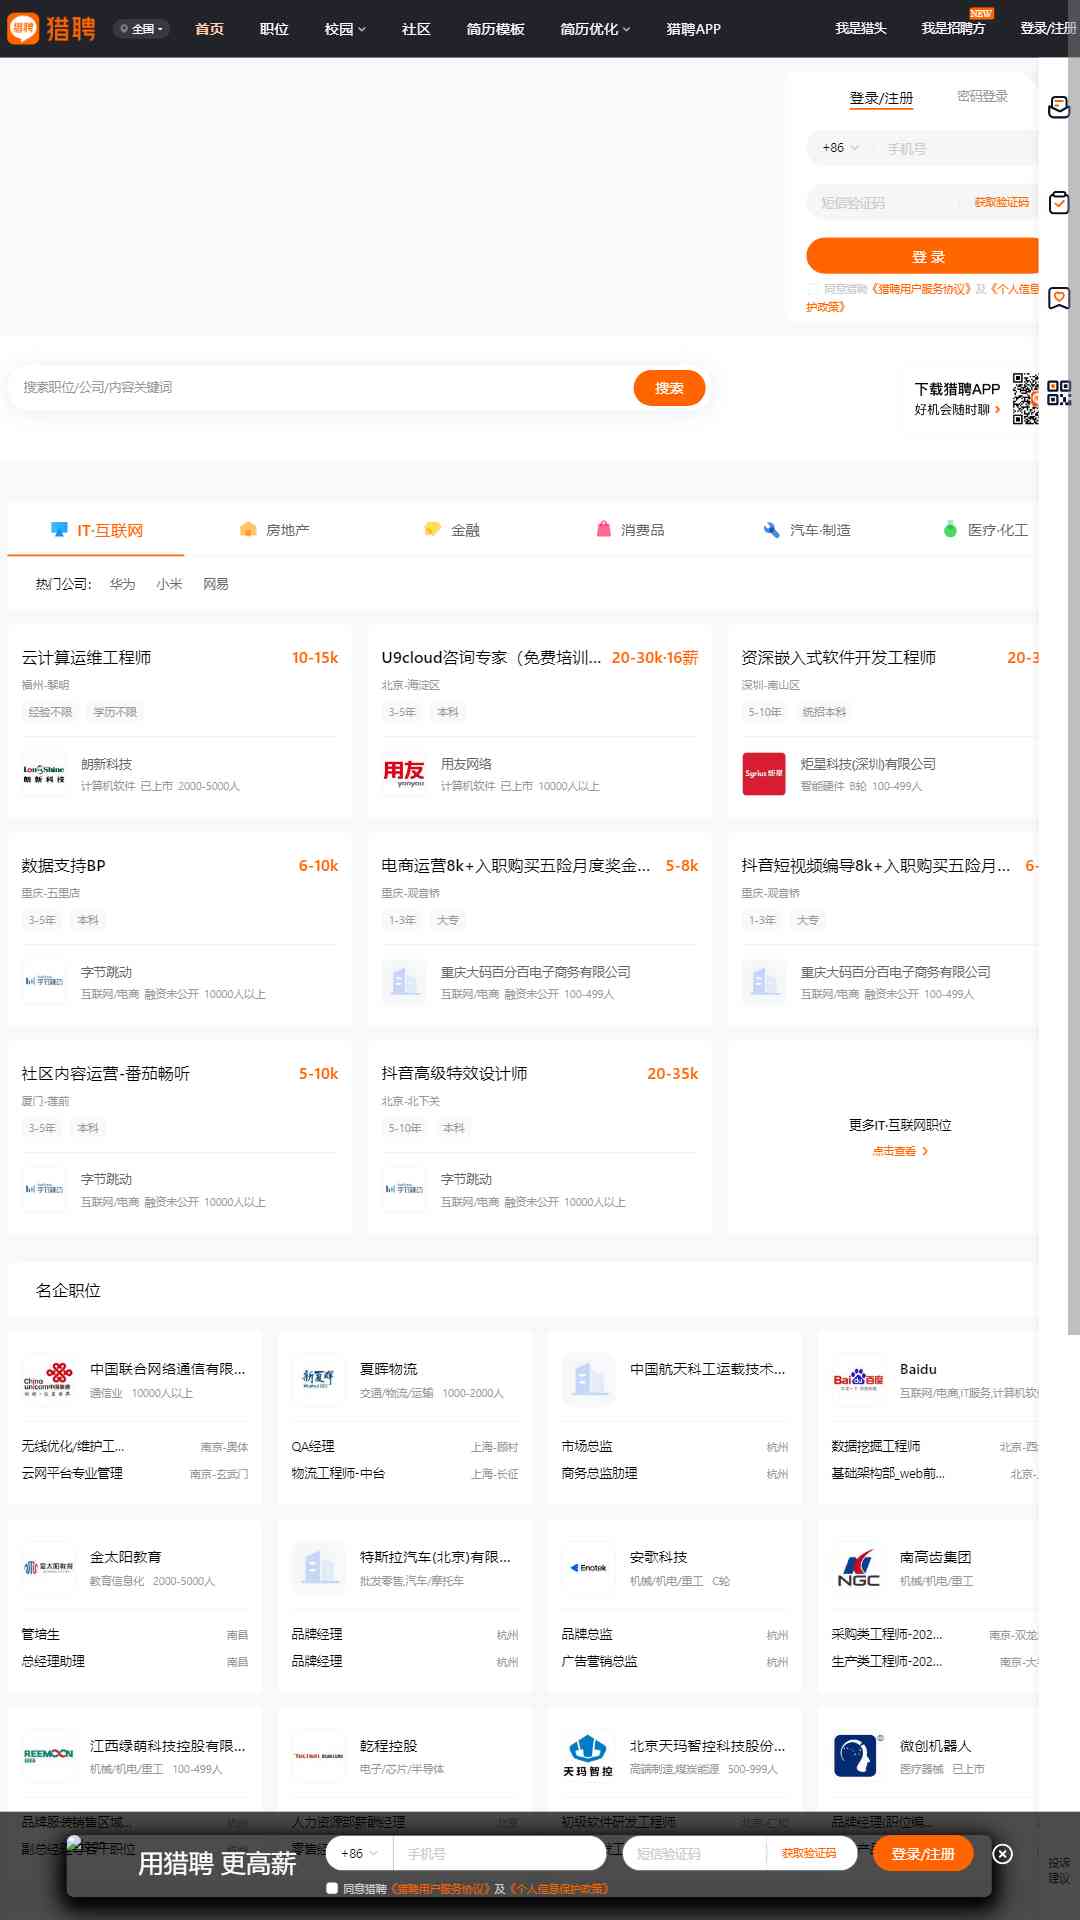Image resolution: width=1080 pixels, height=1920 pixels.
Task: Click the QR code sidebar icon
Action: tap(1059, 393)
